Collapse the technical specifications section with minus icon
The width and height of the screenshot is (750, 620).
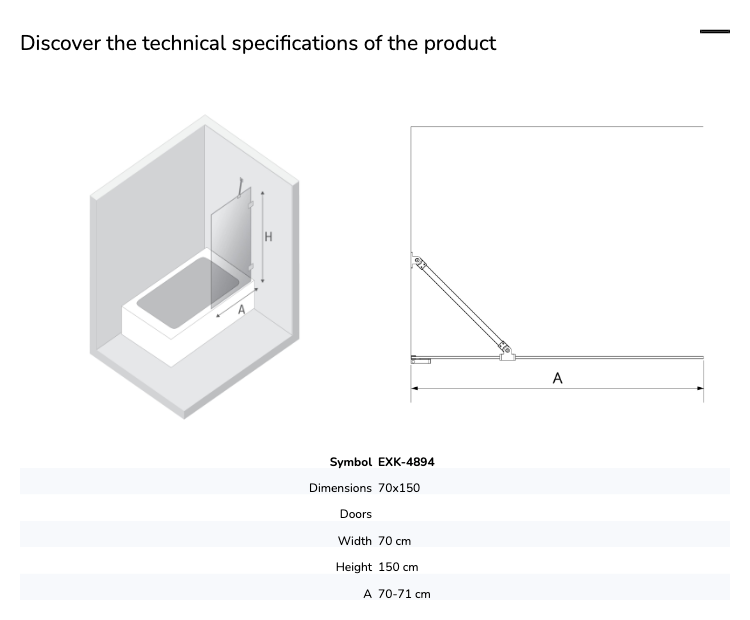(715, 32)
